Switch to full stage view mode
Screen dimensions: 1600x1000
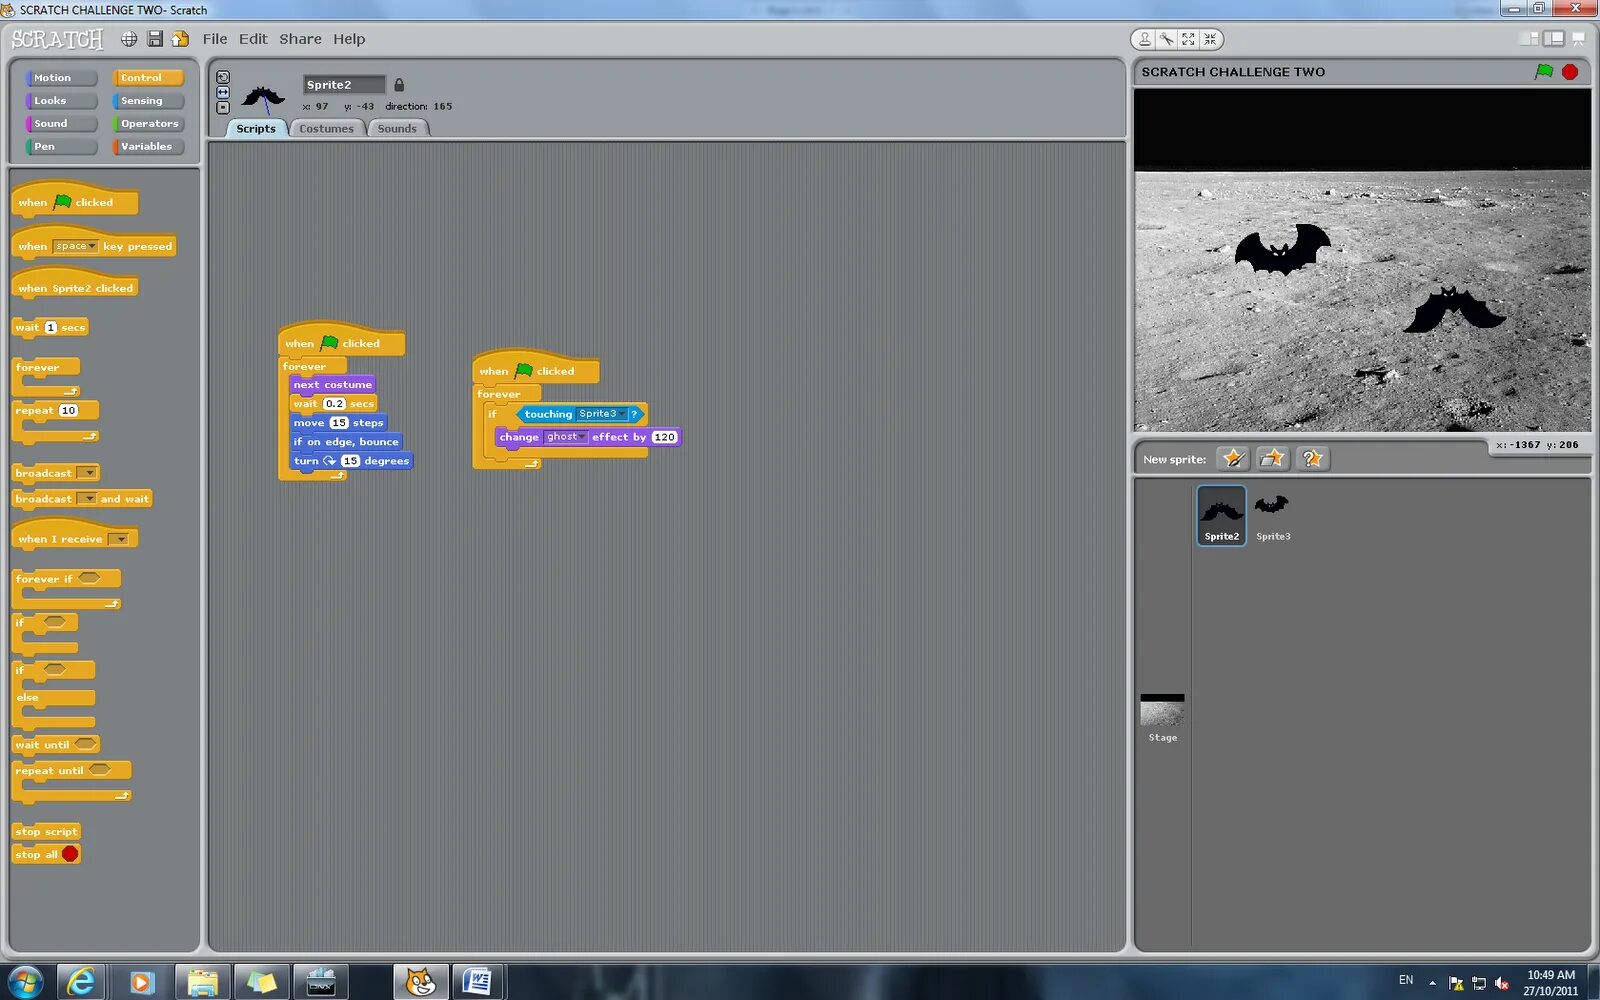1553,39
